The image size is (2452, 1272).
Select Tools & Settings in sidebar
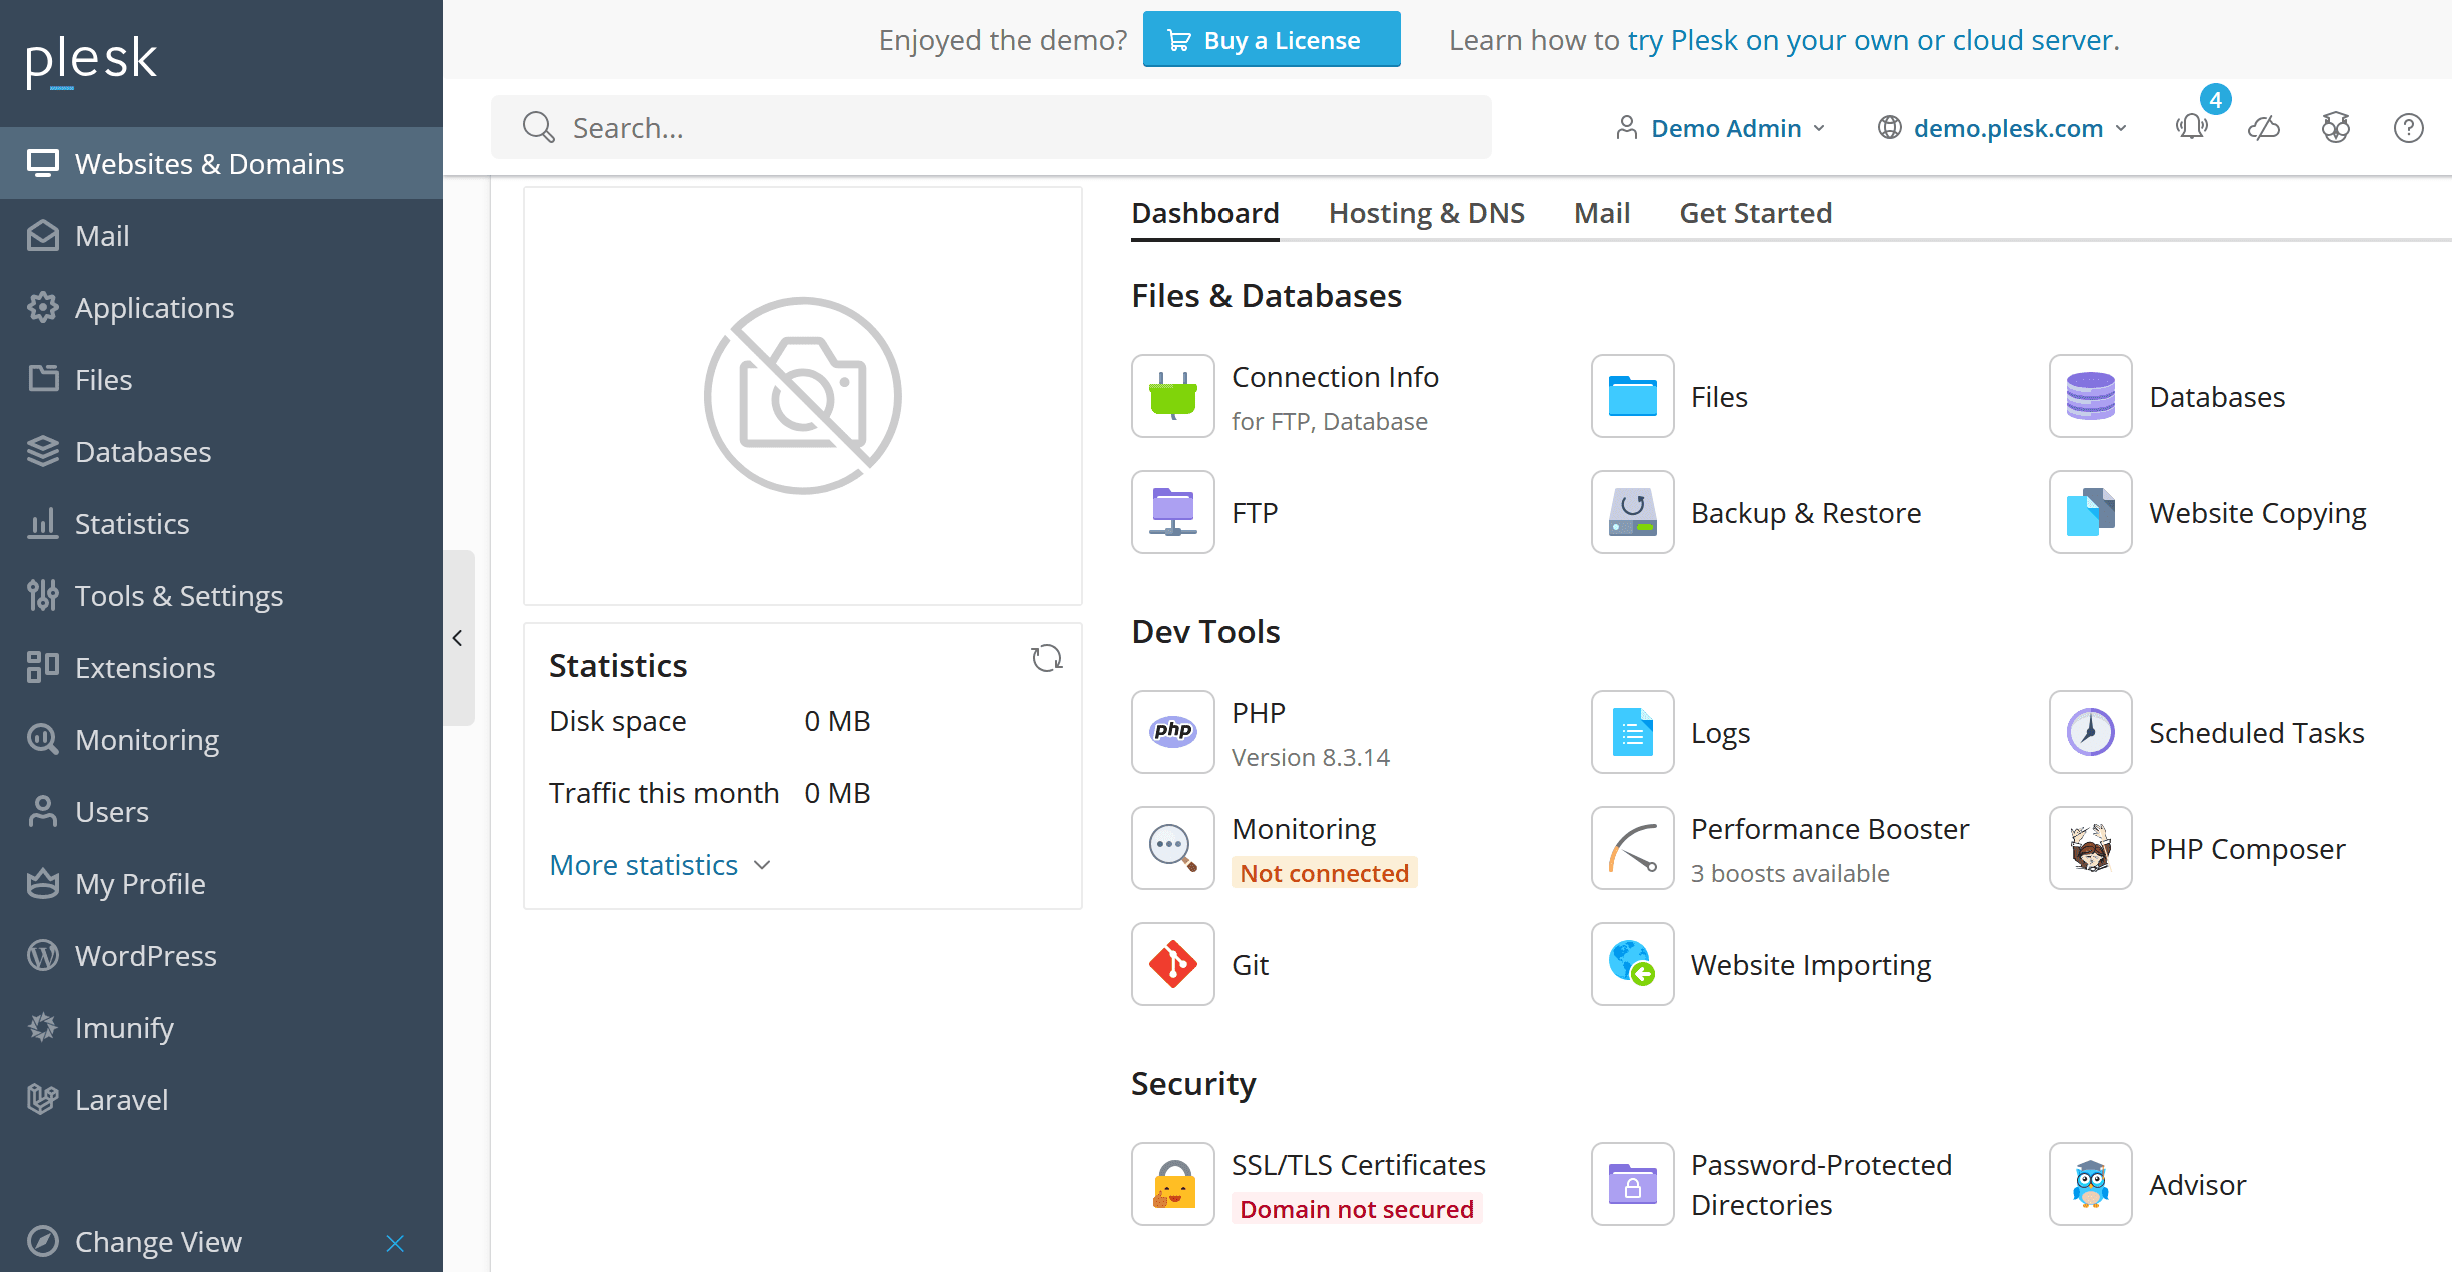click(178, 596)
